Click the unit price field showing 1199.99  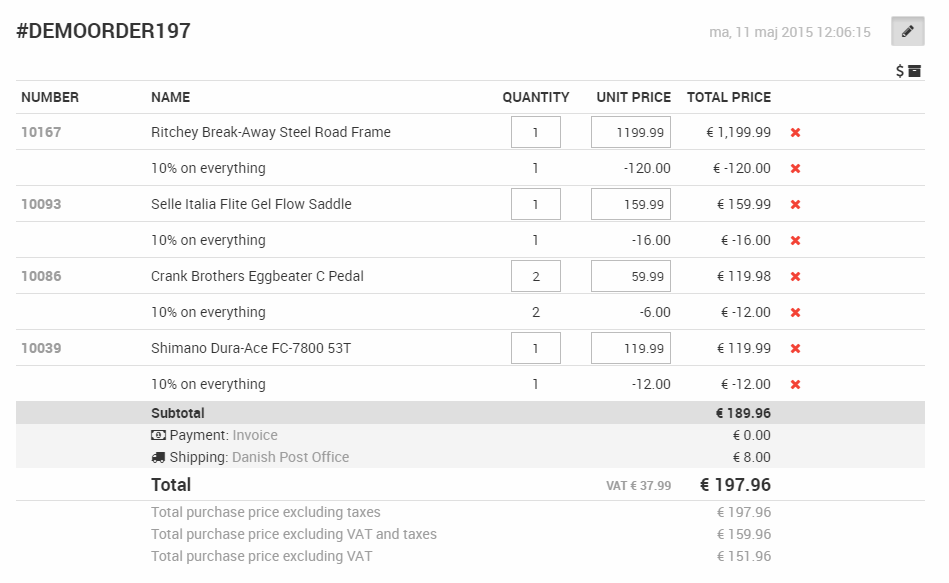pos(630,132)
